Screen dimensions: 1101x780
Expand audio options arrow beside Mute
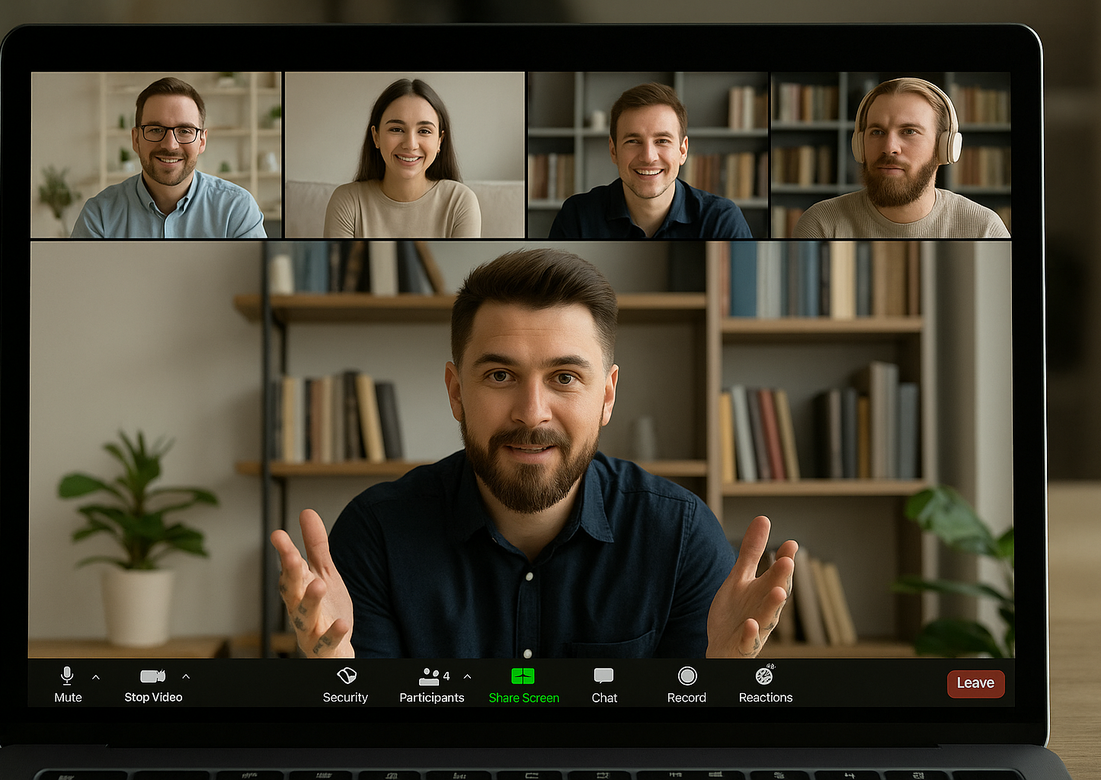point(95,677)
